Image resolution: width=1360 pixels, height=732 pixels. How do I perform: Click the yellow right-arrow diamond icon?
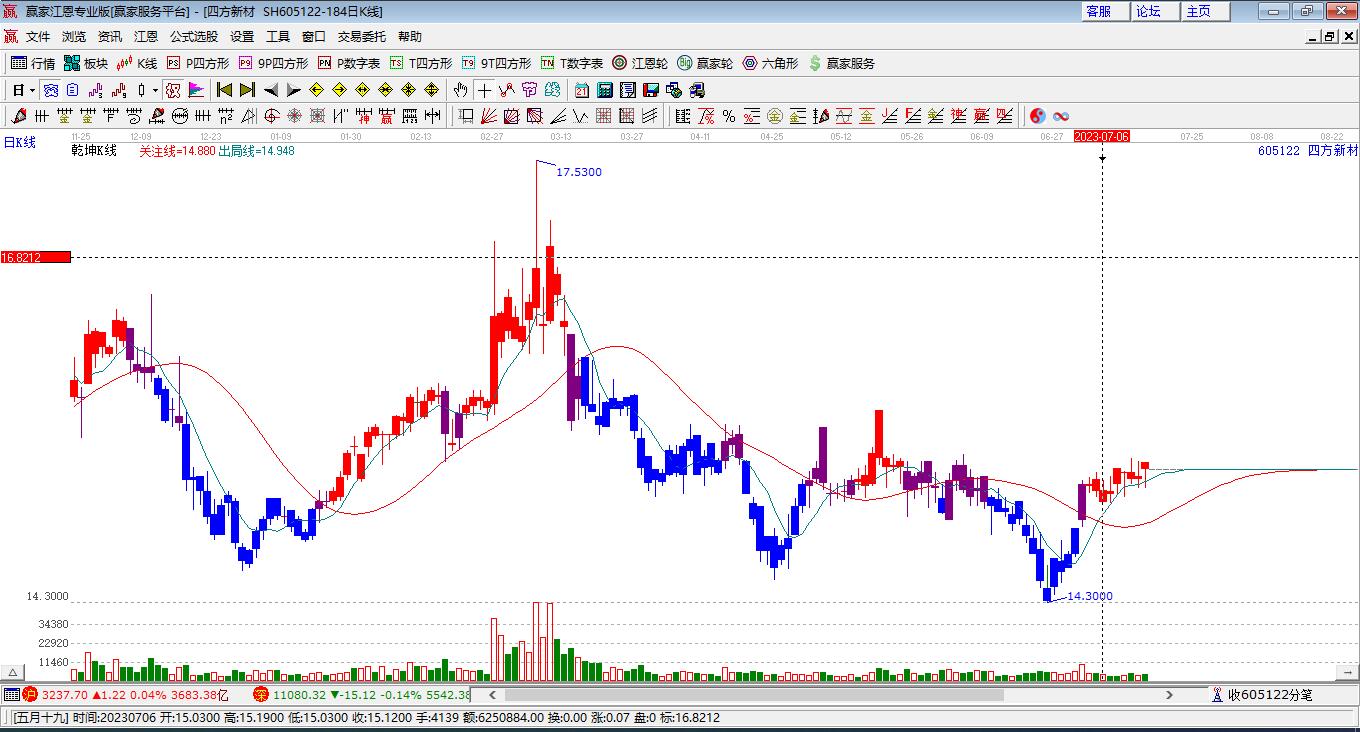pos(340,90)
